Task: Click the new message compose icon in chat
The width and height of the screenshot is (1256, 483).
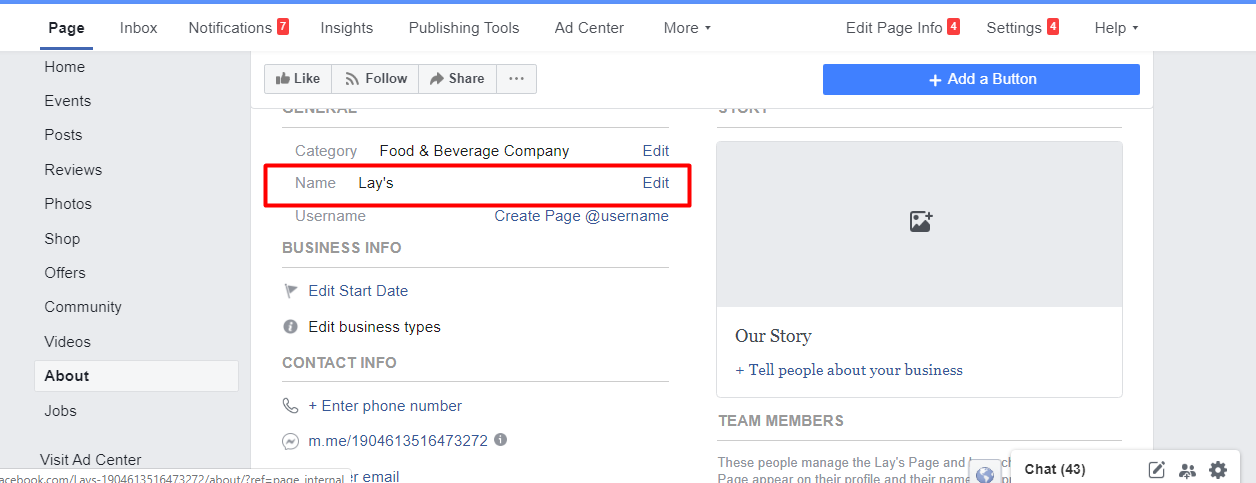Action: pyautogui.click(x=1157, y=469)
